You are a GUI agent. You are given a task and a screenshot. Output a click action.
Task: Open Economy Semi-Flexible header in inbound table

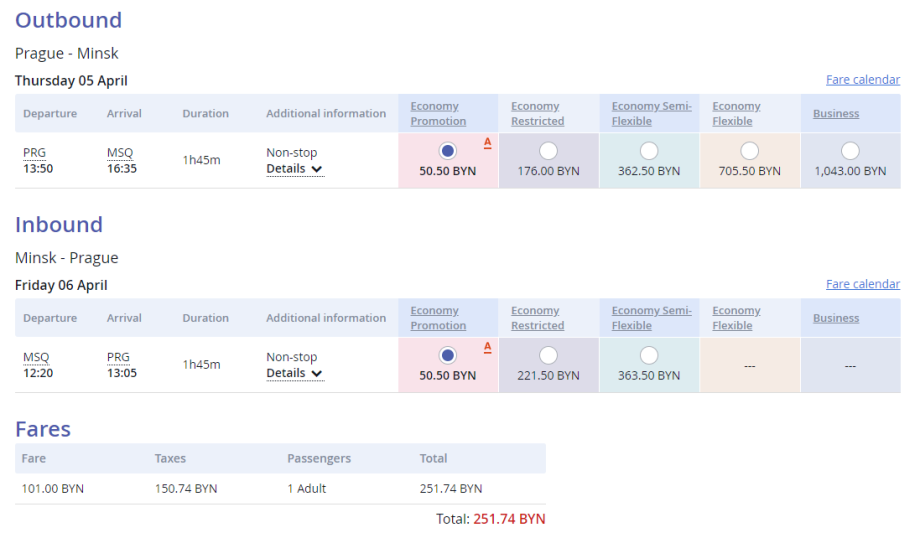651,318
